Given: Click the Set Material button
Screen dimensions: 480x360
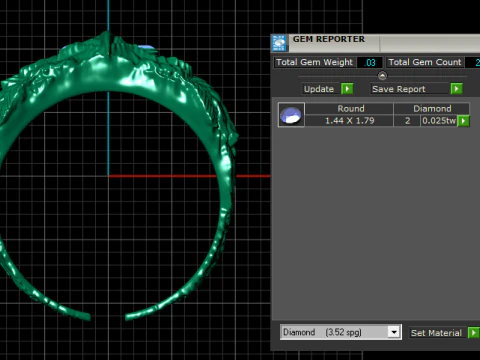Looking at the screenshot, I should click(437, 333).
